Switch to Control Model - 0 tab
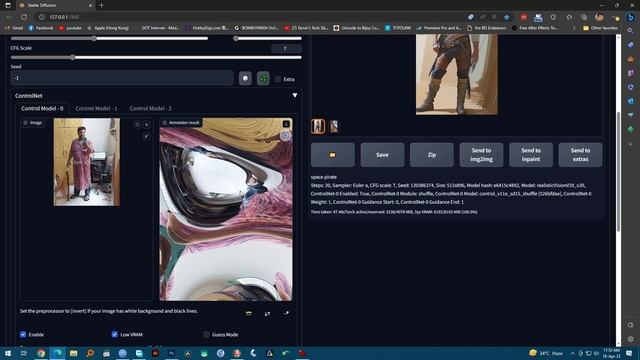This screenshot has height=360, width=640. [x=42, y=108]
